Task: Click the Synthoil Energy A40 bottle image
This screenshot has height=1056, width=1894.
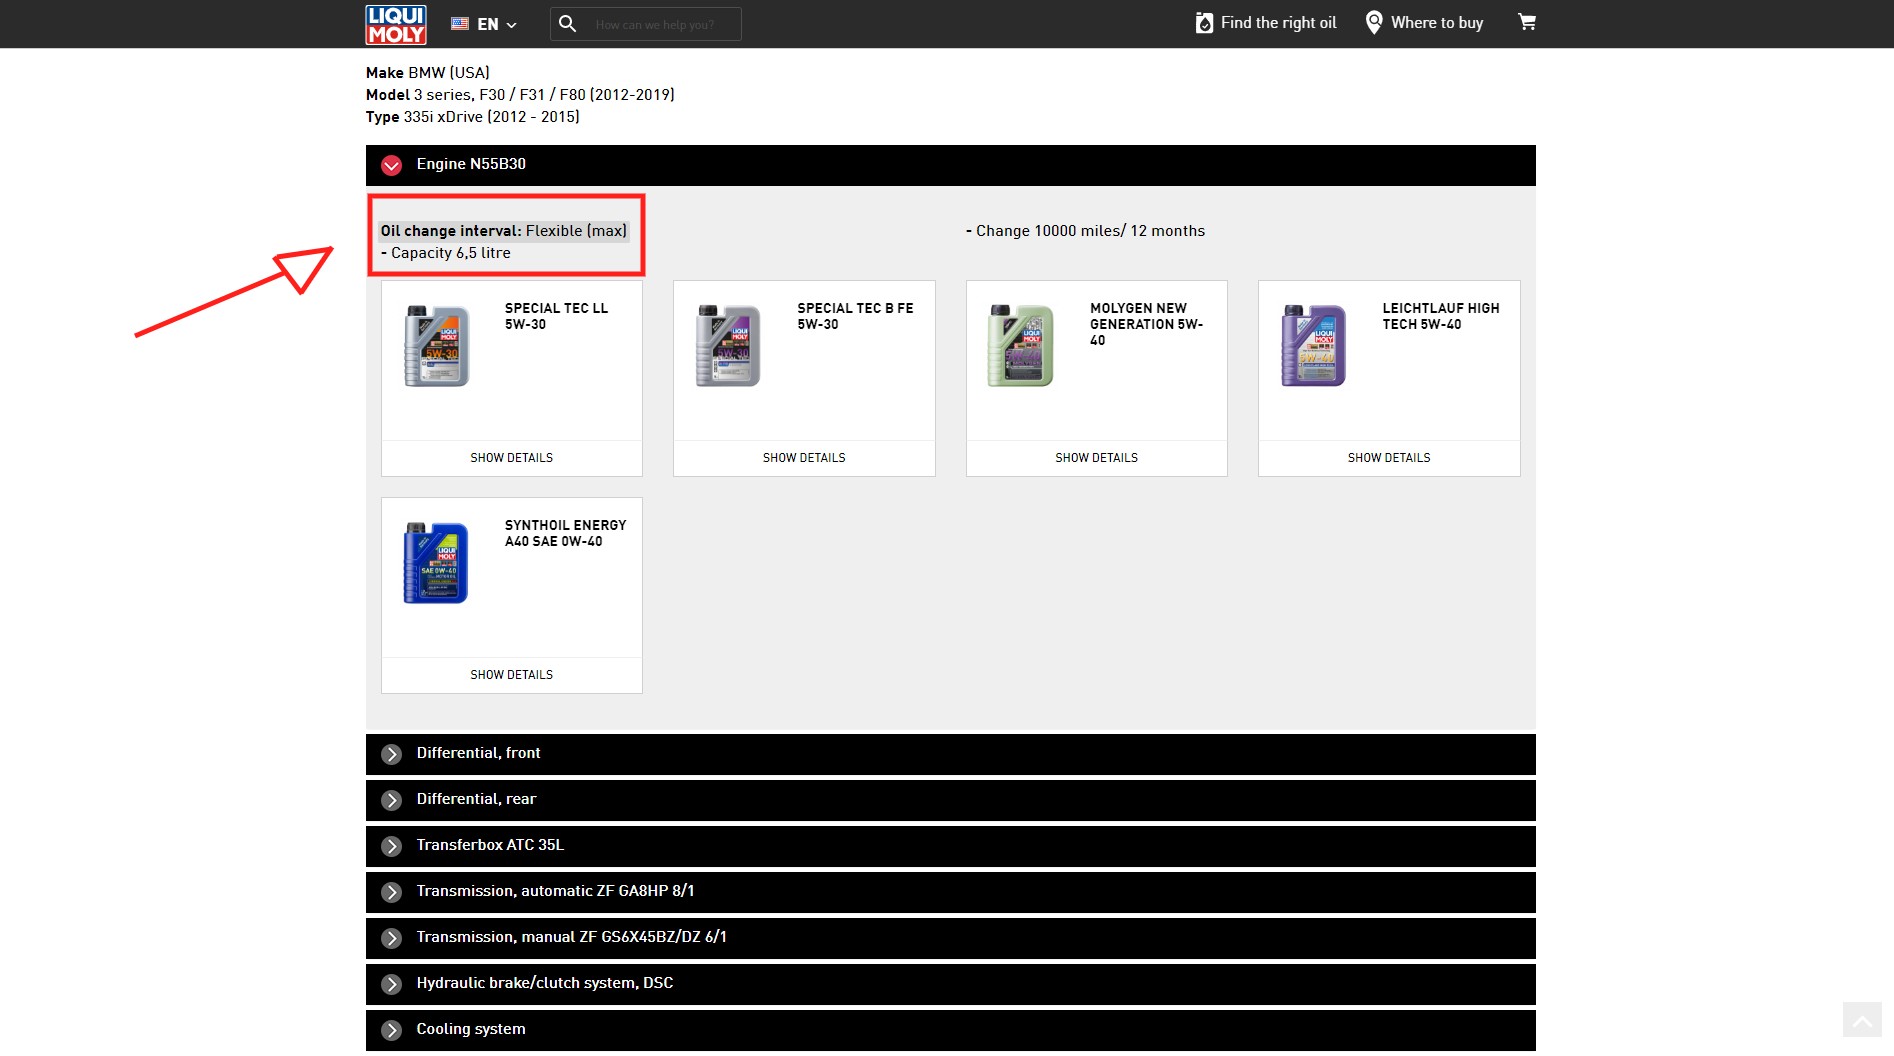Action: (435, 563)
